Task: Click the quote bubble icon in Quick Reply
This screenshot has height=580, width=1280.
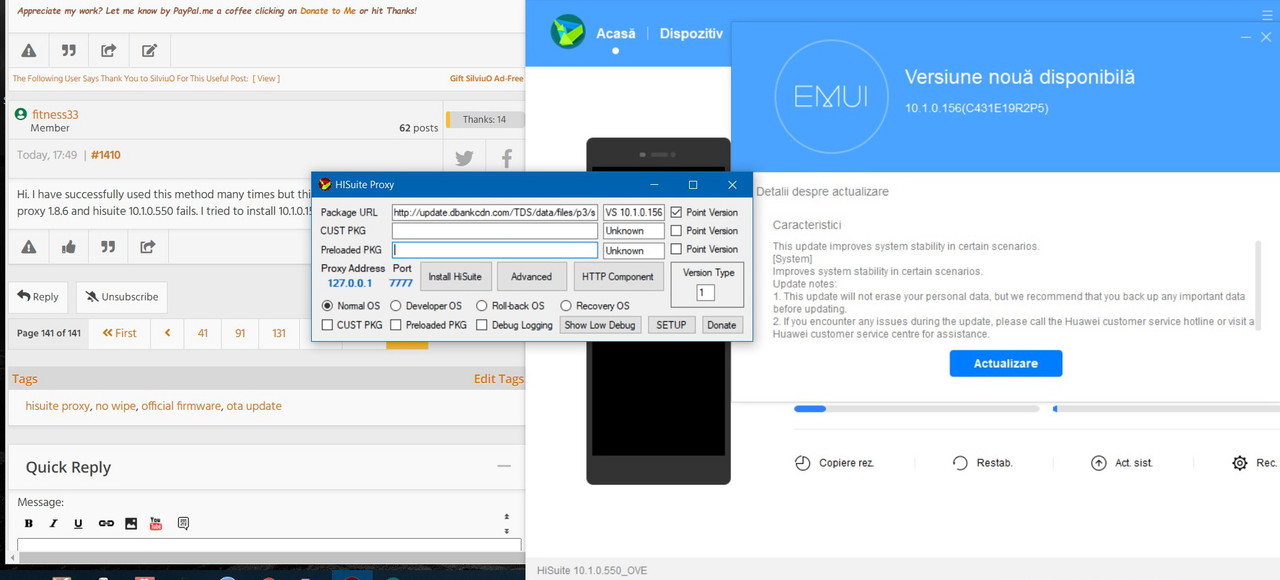Action: (x=183, y=523)
